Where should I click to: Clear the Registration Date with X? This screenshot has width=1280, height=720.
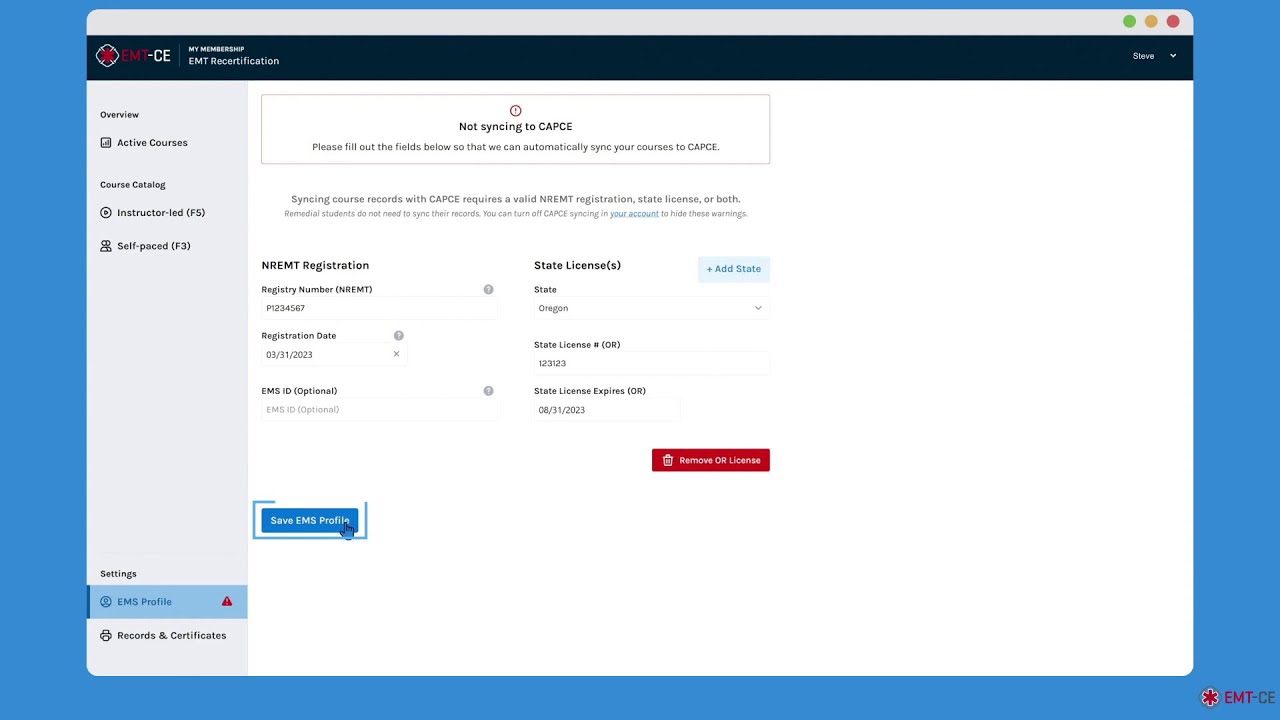[x=396, y=354]
